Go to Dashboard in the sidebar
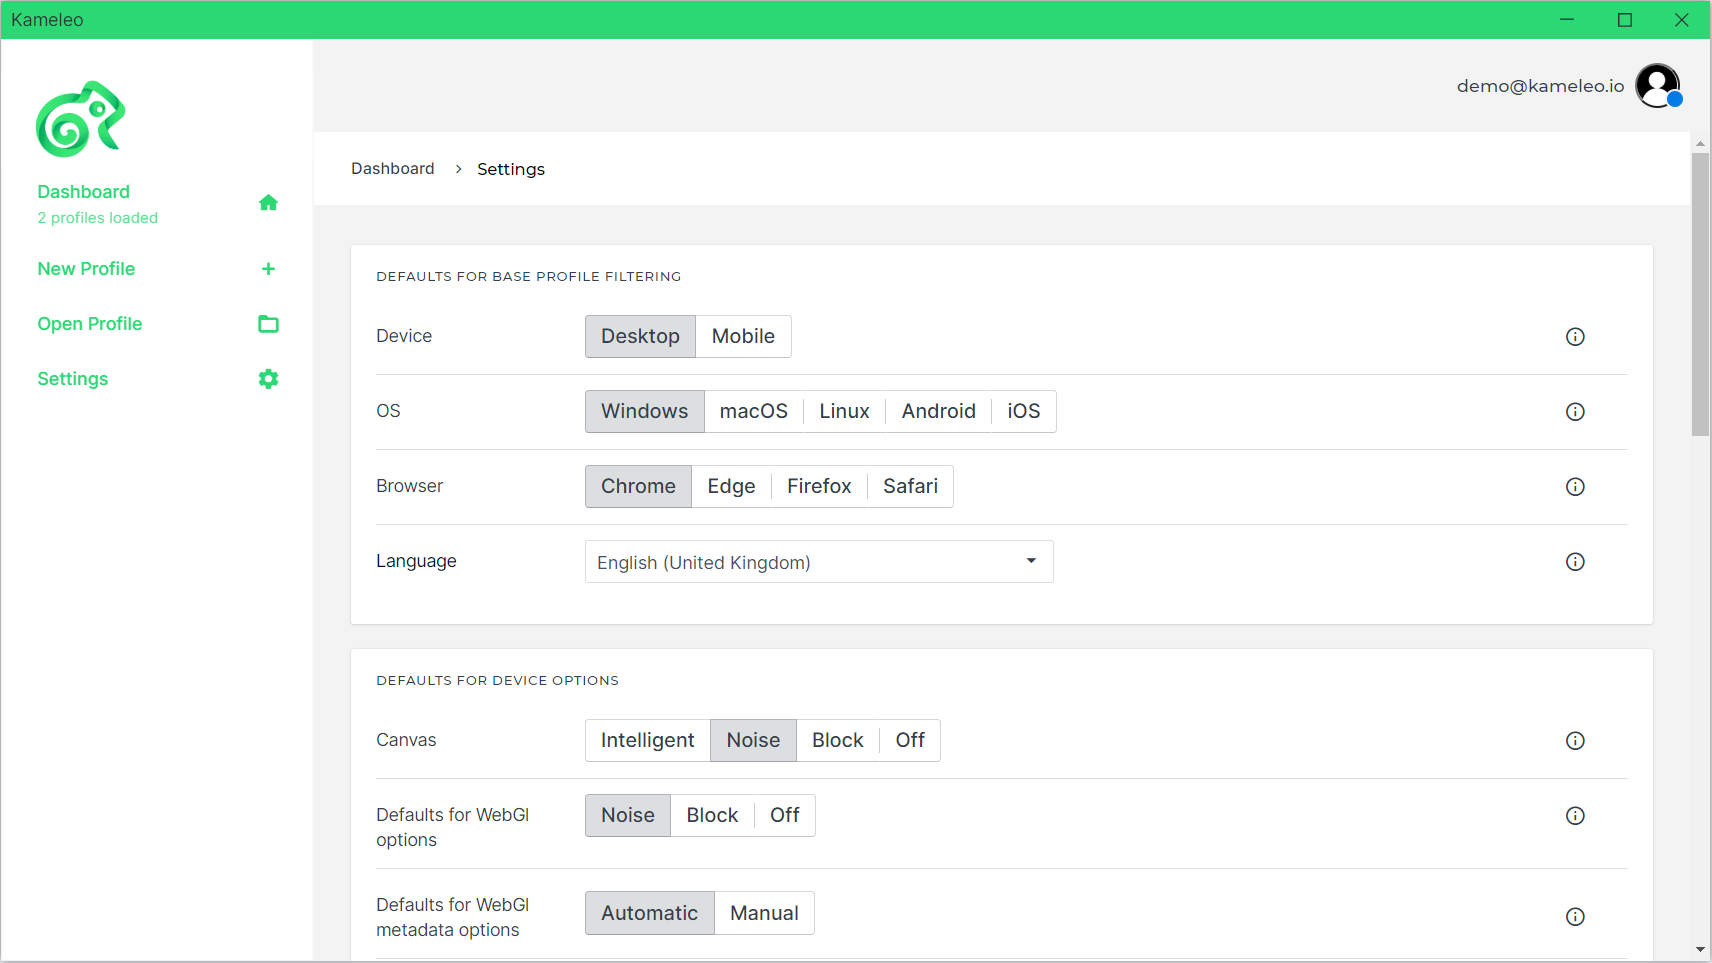 (84, 192)
